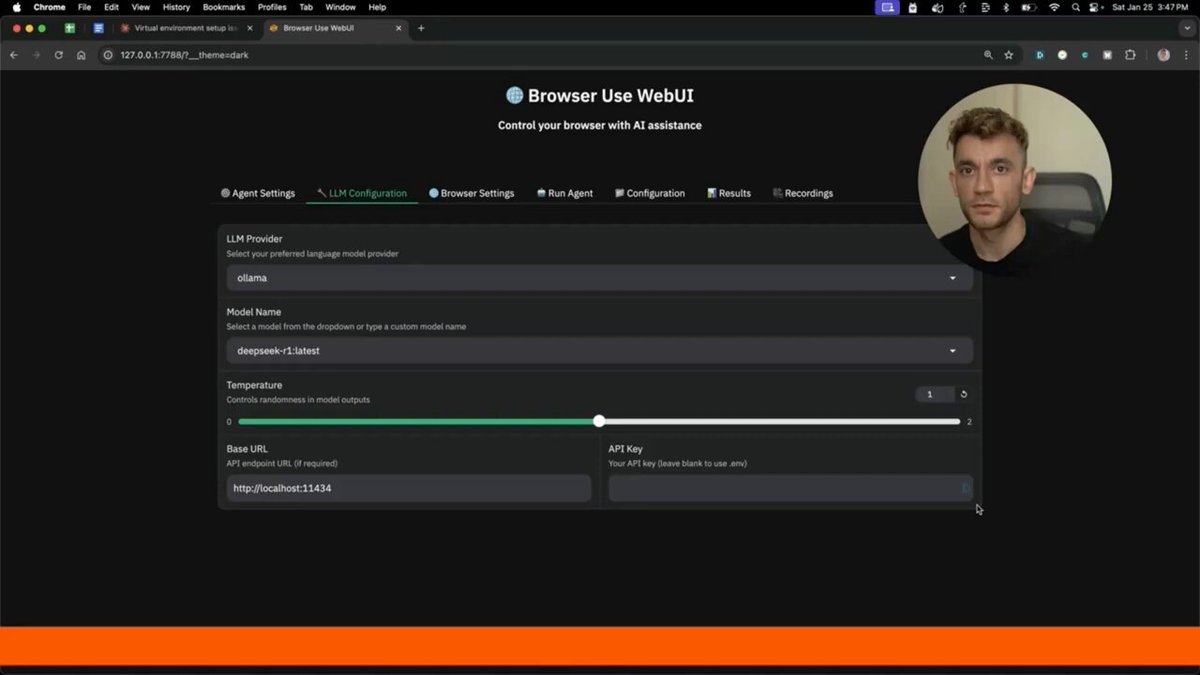Reload the current page
The image size is (1200, 675).
click(59, 55)
